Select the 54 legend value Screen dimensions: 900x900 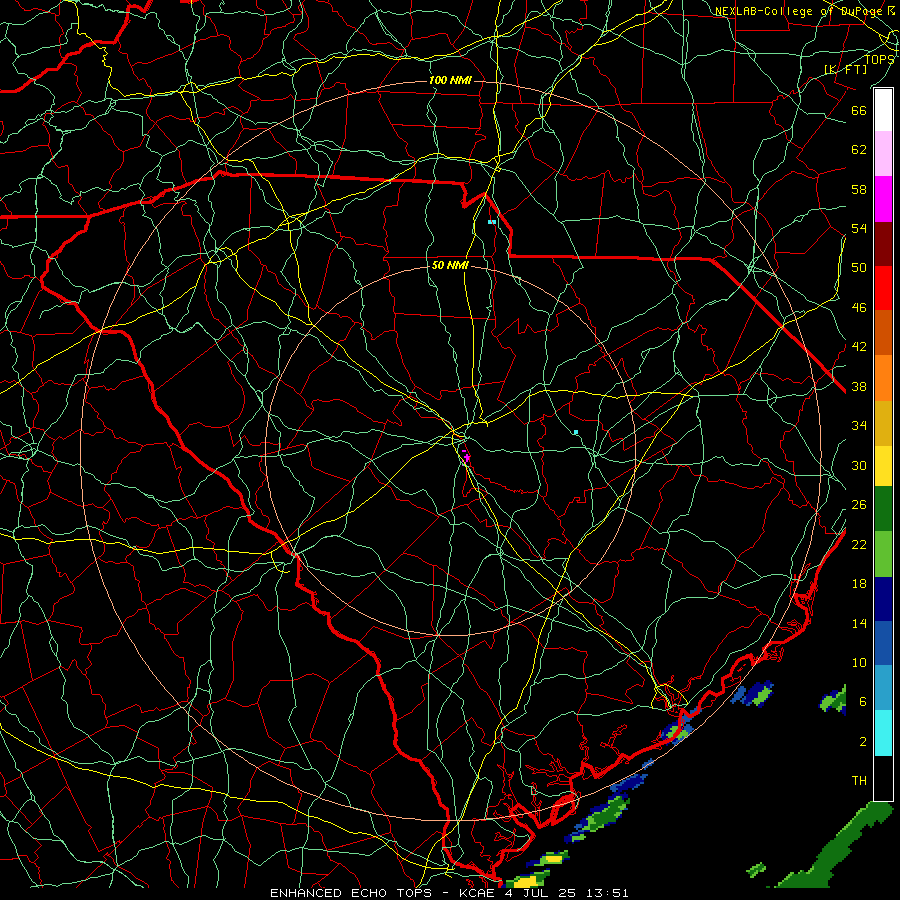pyautogui.click(x=859, y=228)
